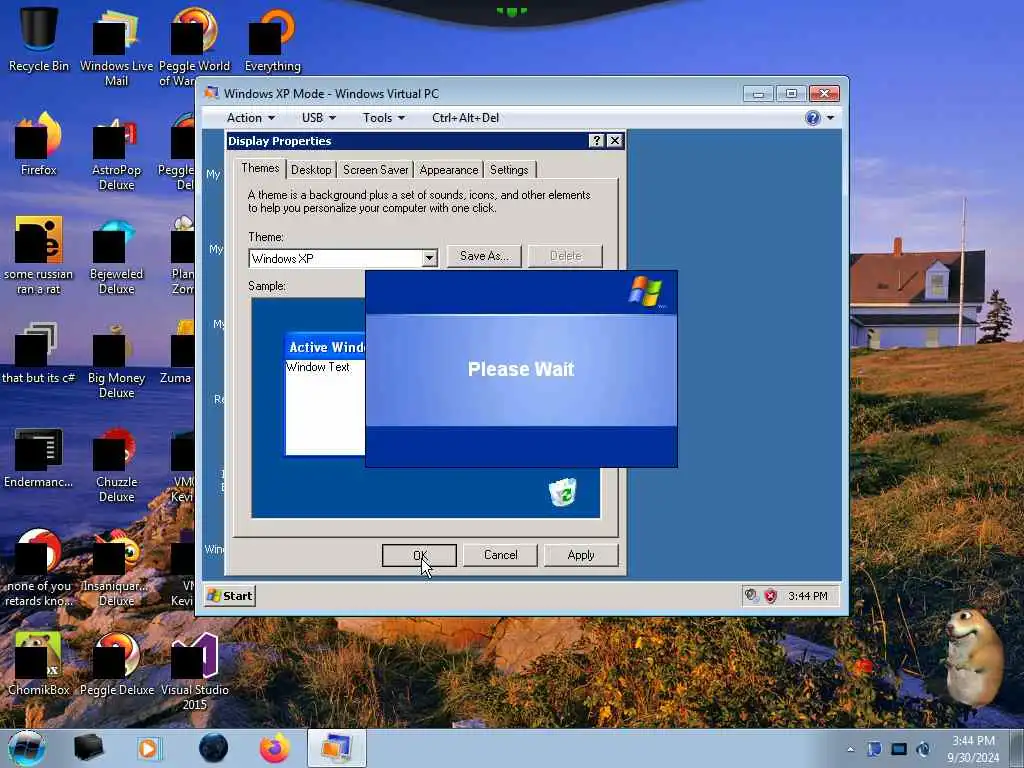Open ChomikBox desktop shortcut
The width and height of the screenshot is (1024, 768).
[39, 663]
